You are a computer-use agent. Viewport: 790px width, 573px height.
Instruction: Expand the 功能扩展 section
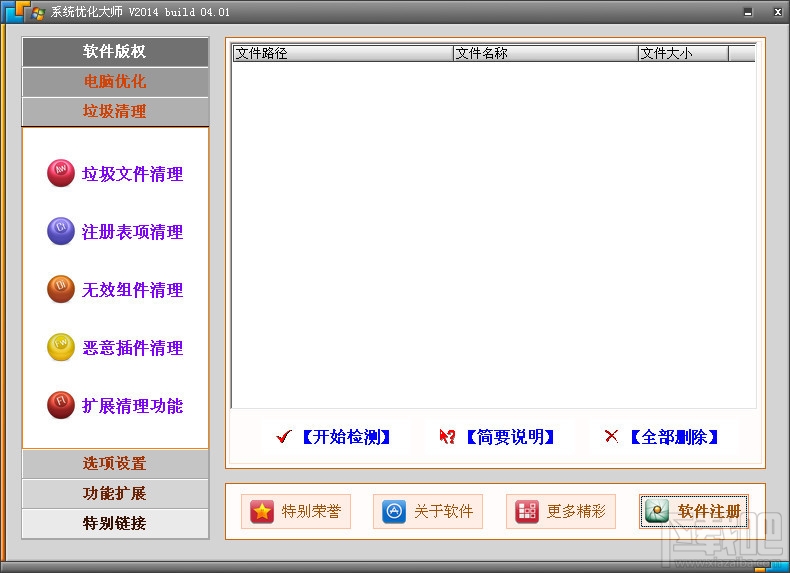(115, 493)
